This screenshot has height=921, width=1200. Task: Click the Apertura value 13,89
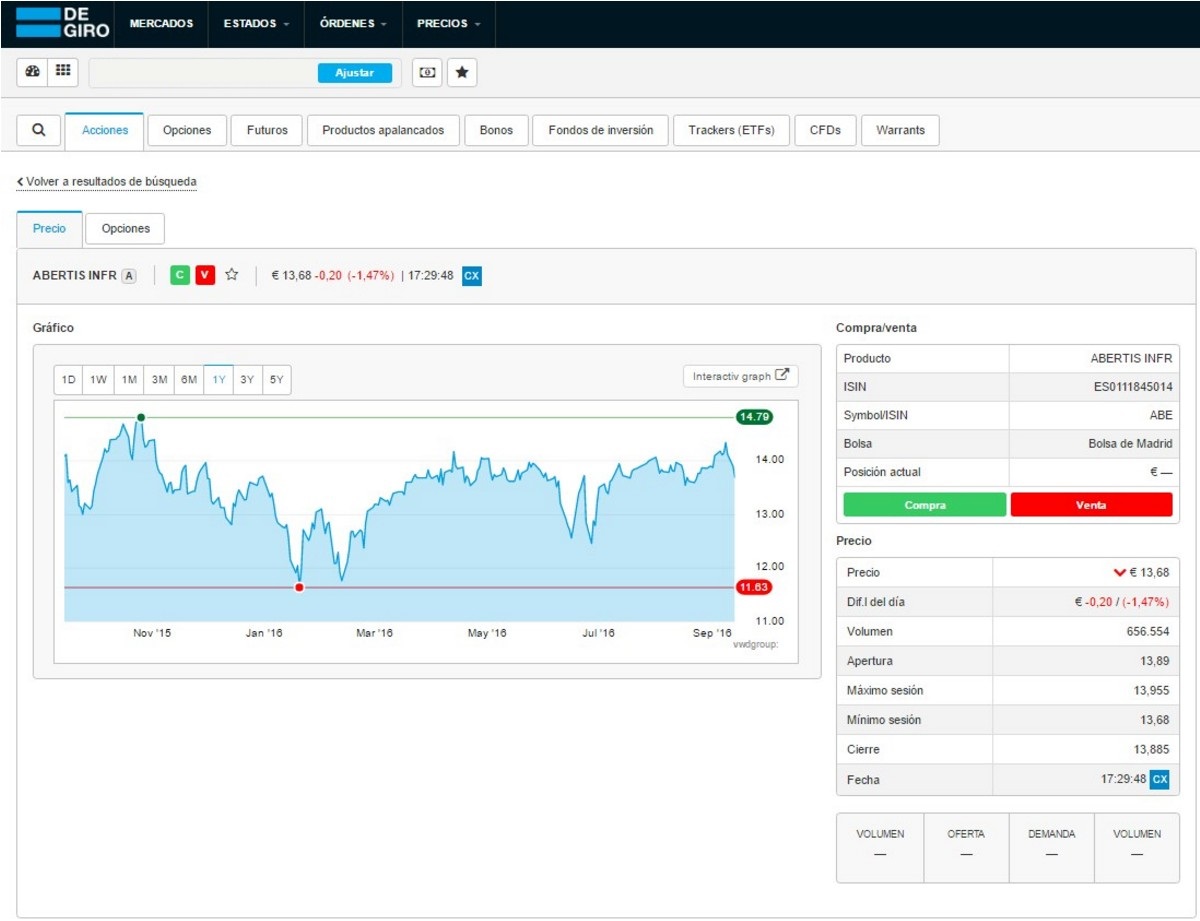coord(1155,661)
